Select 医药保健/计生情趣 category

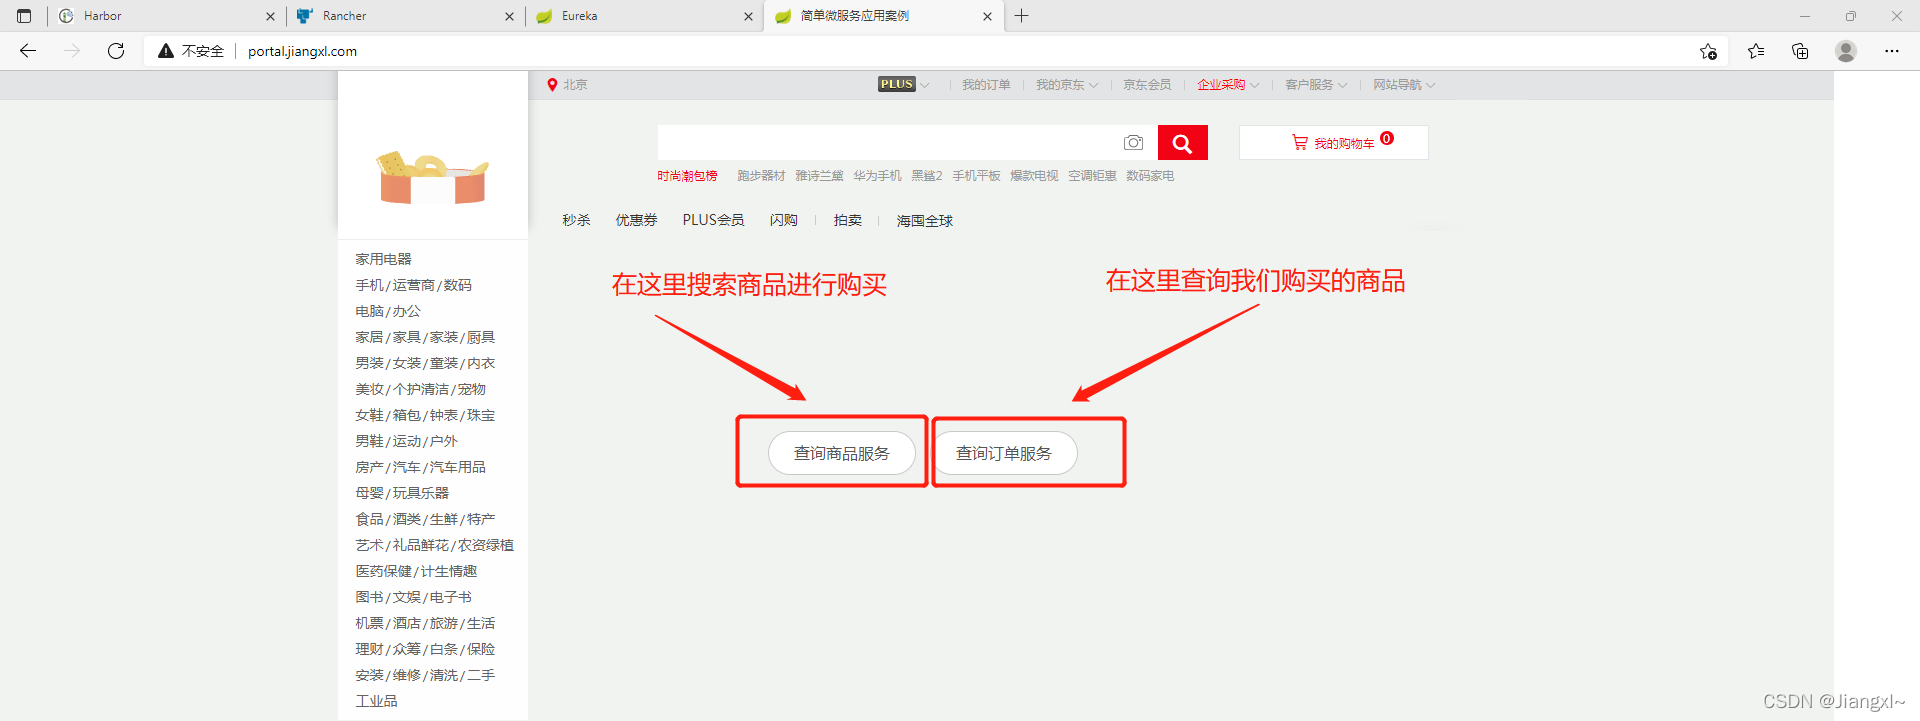click(x=416, y=571)
